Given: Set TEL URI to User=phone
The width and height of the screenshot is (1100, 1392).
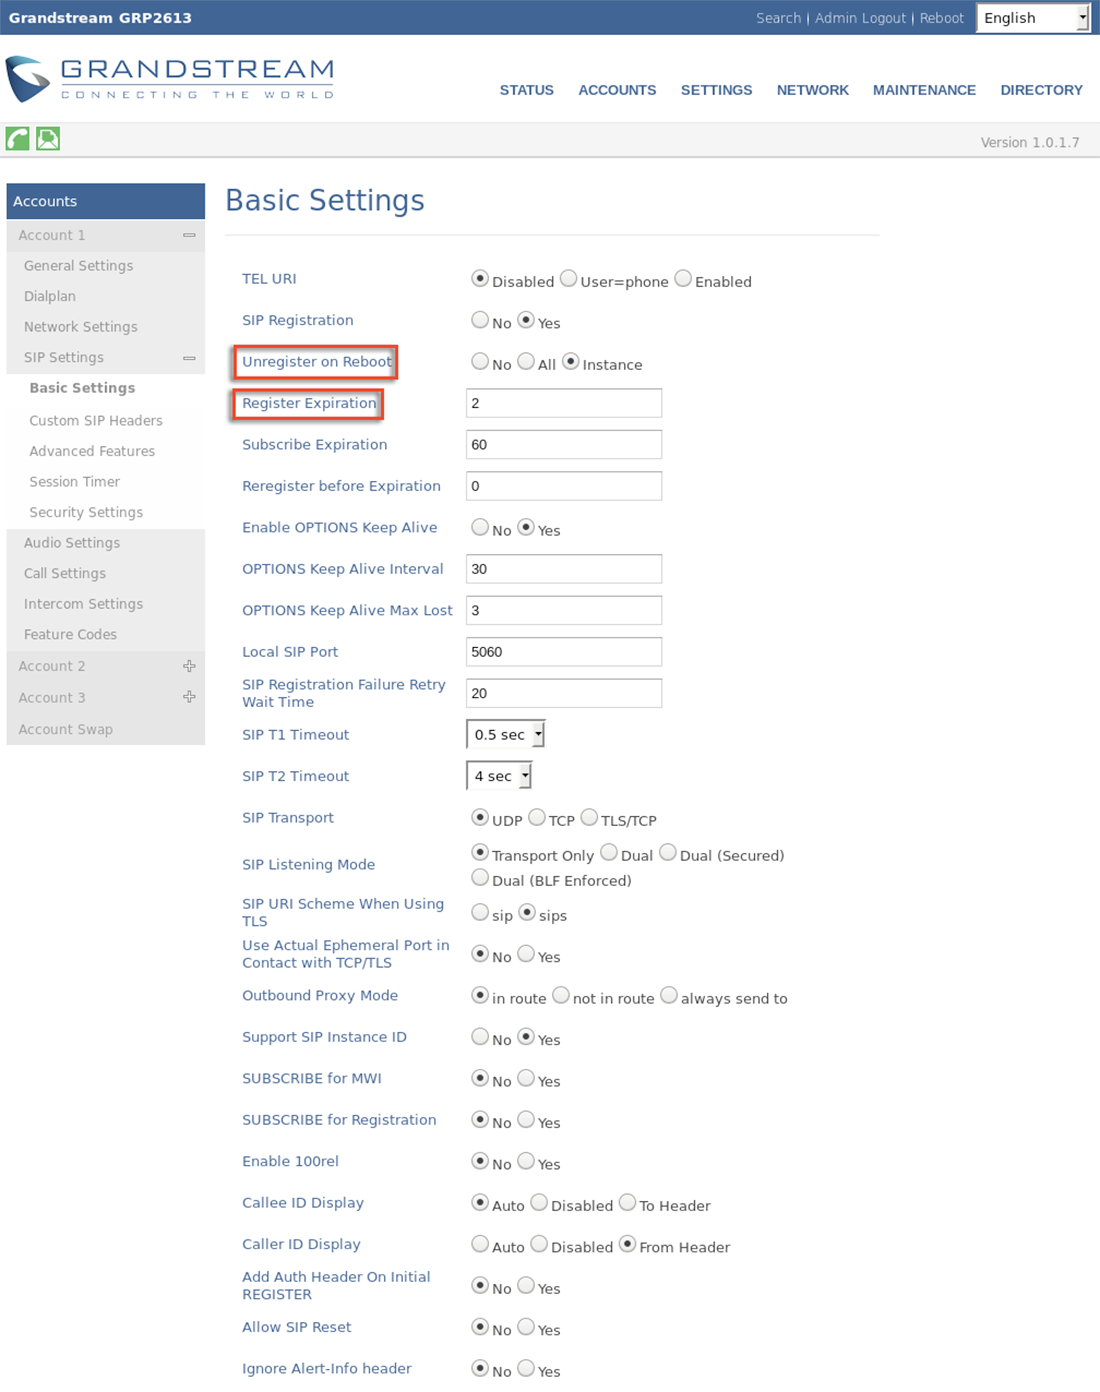Looking at the screenshot, I should tap(568, 279).
